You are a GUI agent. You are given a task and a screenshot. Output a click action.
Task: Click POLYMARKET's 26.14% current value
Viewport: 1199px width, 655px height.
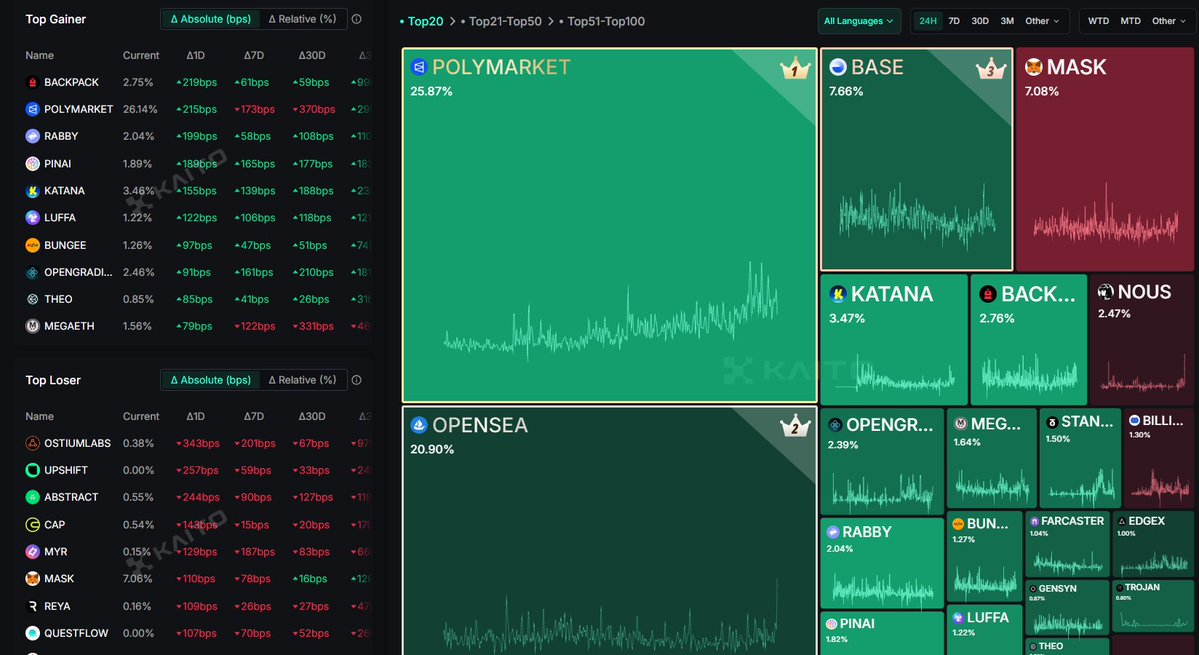click(x=140, y=109)
